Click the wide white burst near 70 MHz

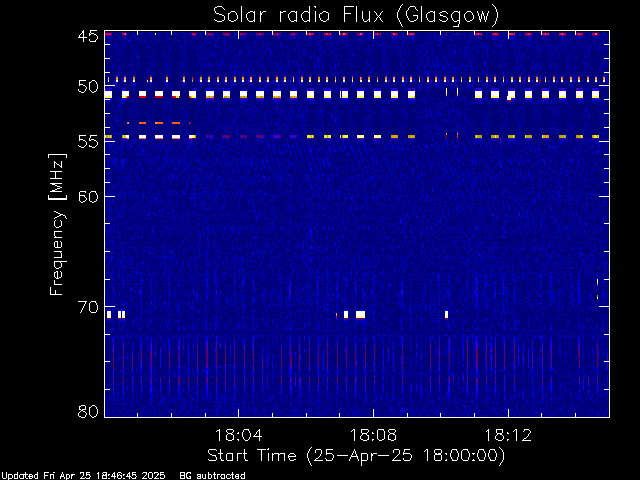[x=360, y=315]
